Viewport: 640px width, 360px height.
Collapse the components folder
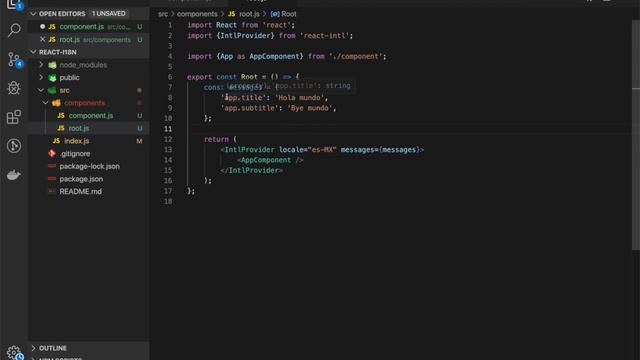pos(46,103)
